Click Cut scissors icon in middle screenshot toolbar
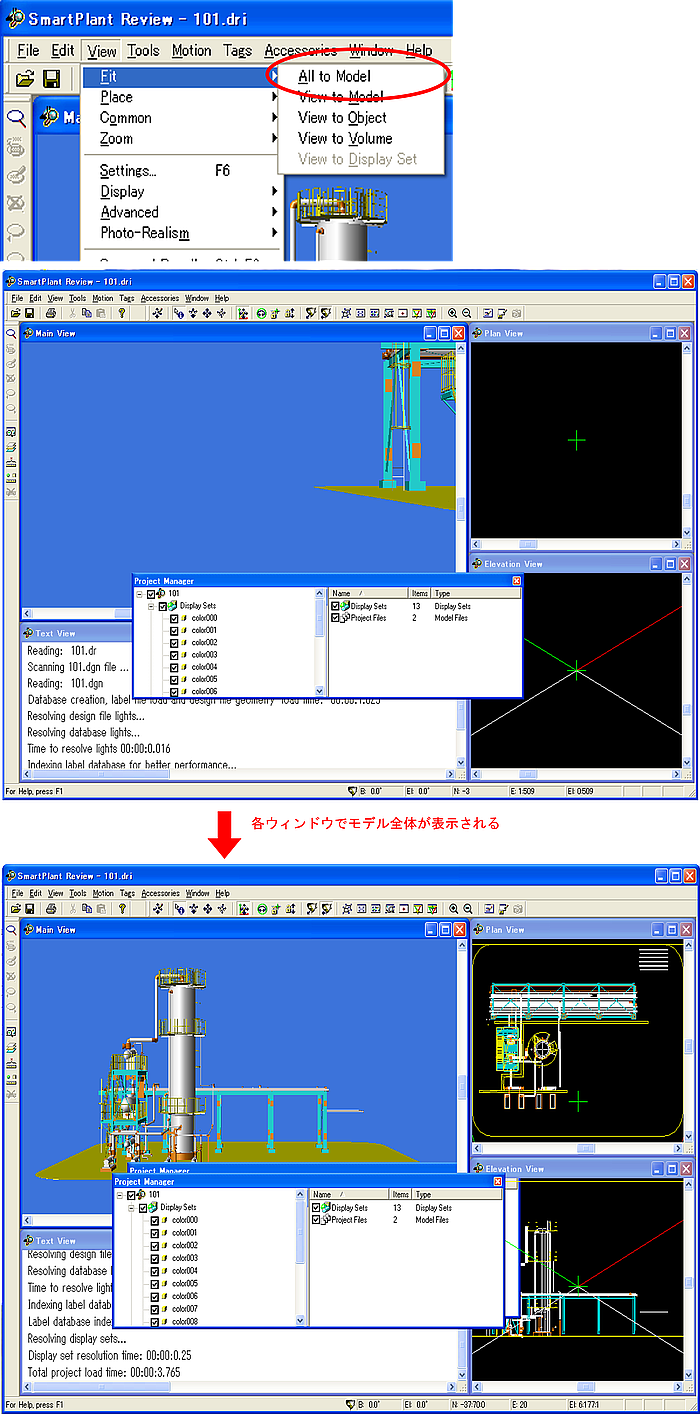This screenshot has width=700, height=1414. click(x=73, y=313)
